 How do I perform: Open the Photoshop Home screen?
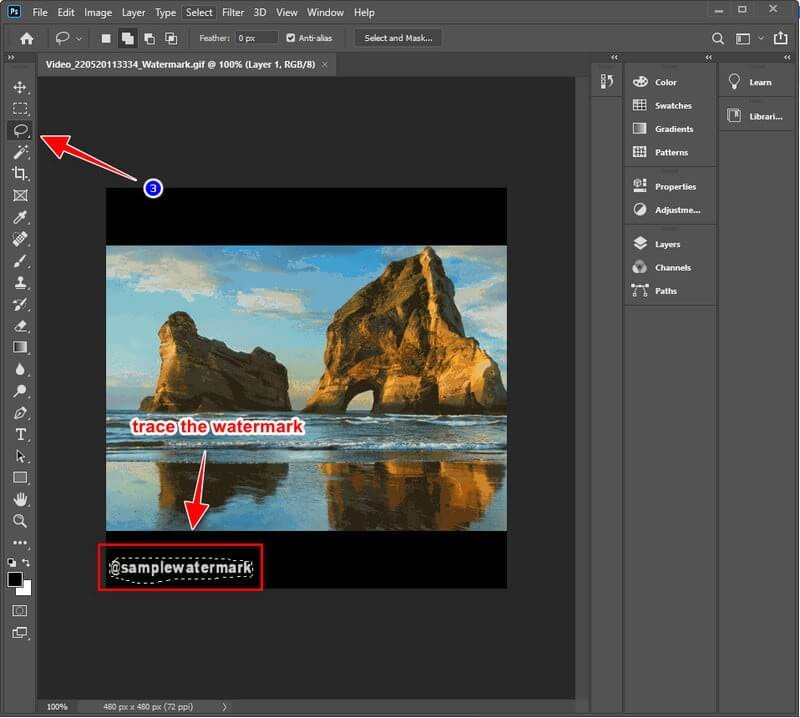(25, 37)
